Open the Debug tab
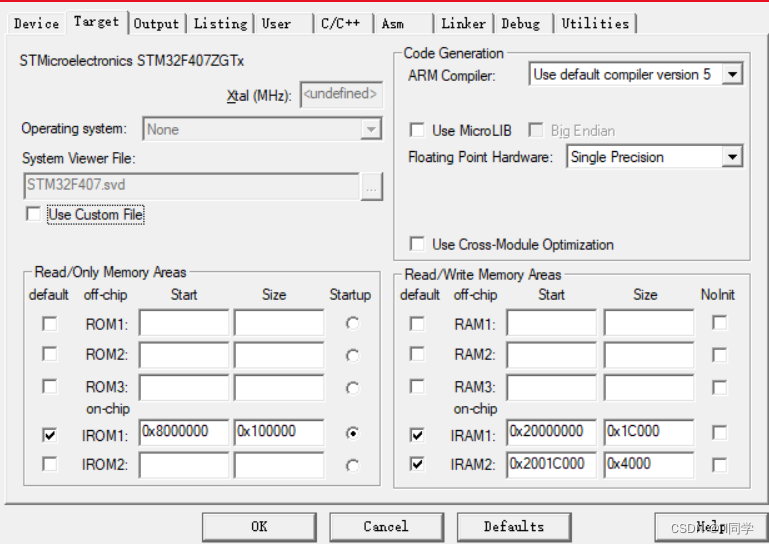This screenshot has width=769, height=544. pos(524,24)
